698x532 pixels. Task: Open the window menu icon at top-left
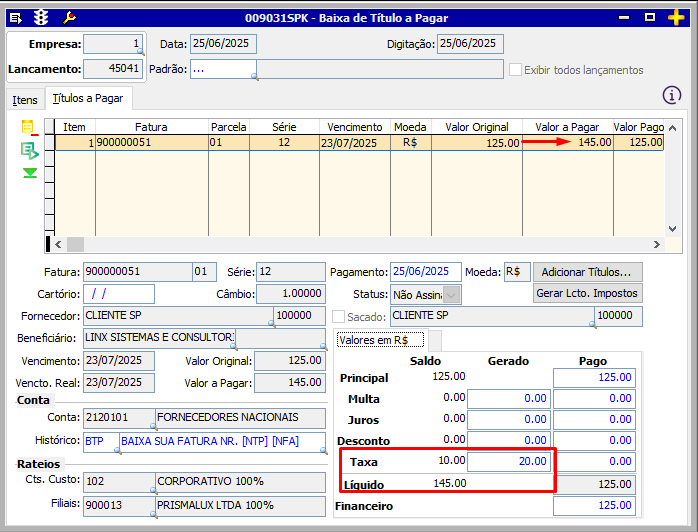point(15,17)
